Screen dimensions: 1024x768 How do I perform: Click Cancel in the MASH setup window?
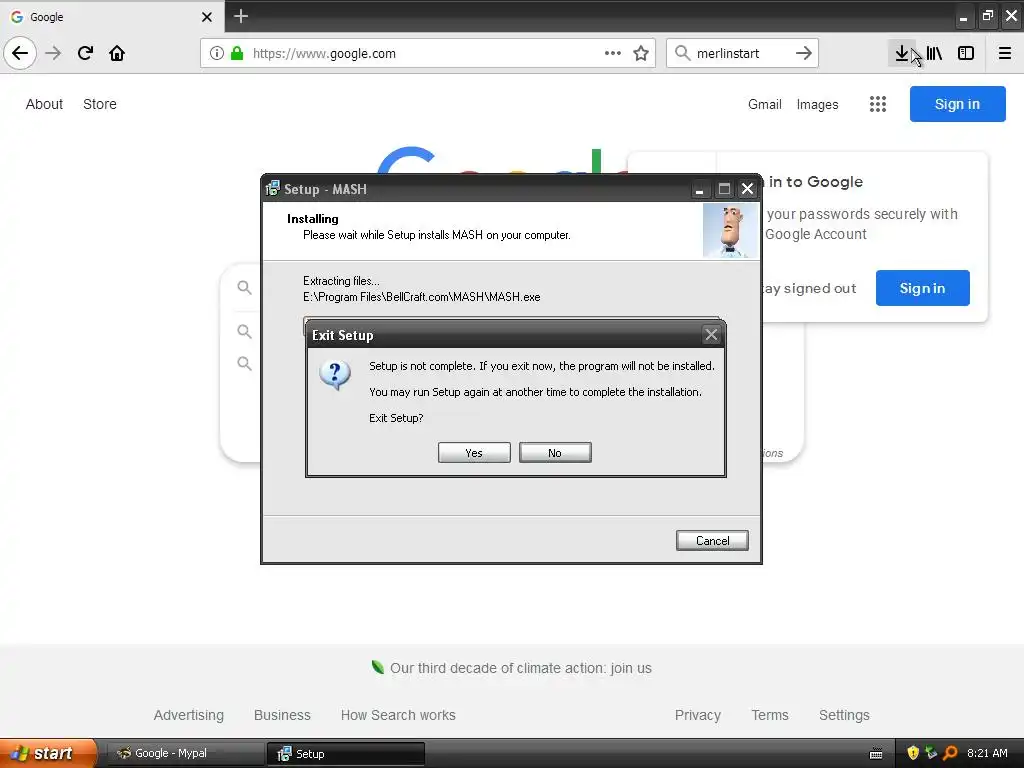(712, 541)
